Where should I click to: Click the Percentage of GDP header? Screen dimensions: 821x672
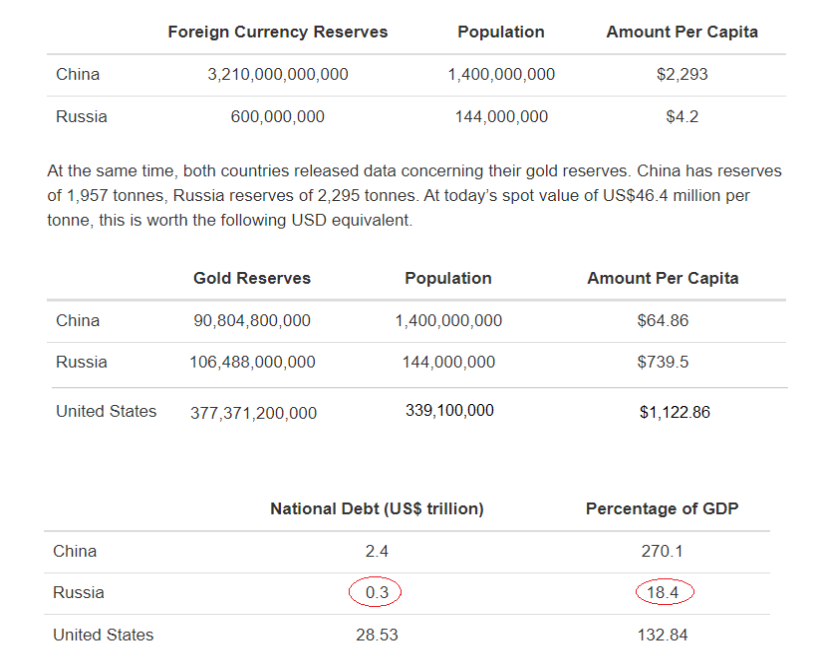pyautogui.click(x=662, y=509)
